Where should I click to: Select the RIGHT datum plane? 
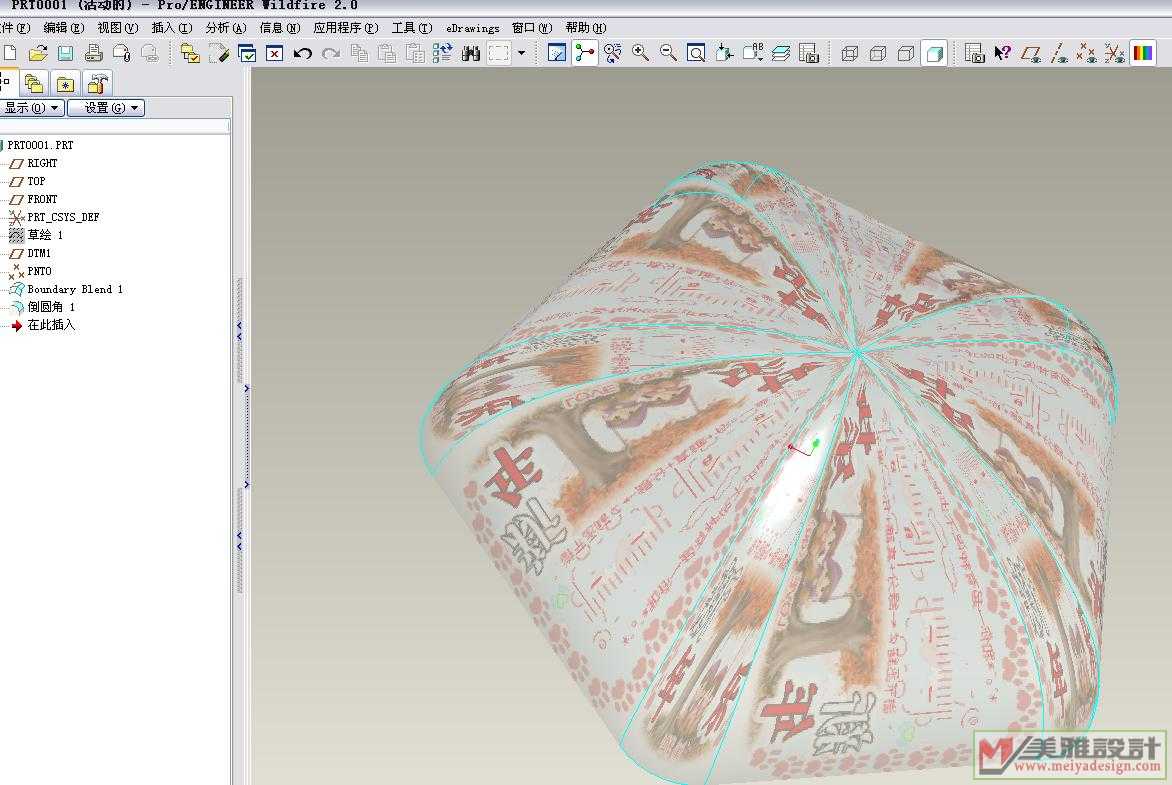pyautogui.click(x=42, y=163)
